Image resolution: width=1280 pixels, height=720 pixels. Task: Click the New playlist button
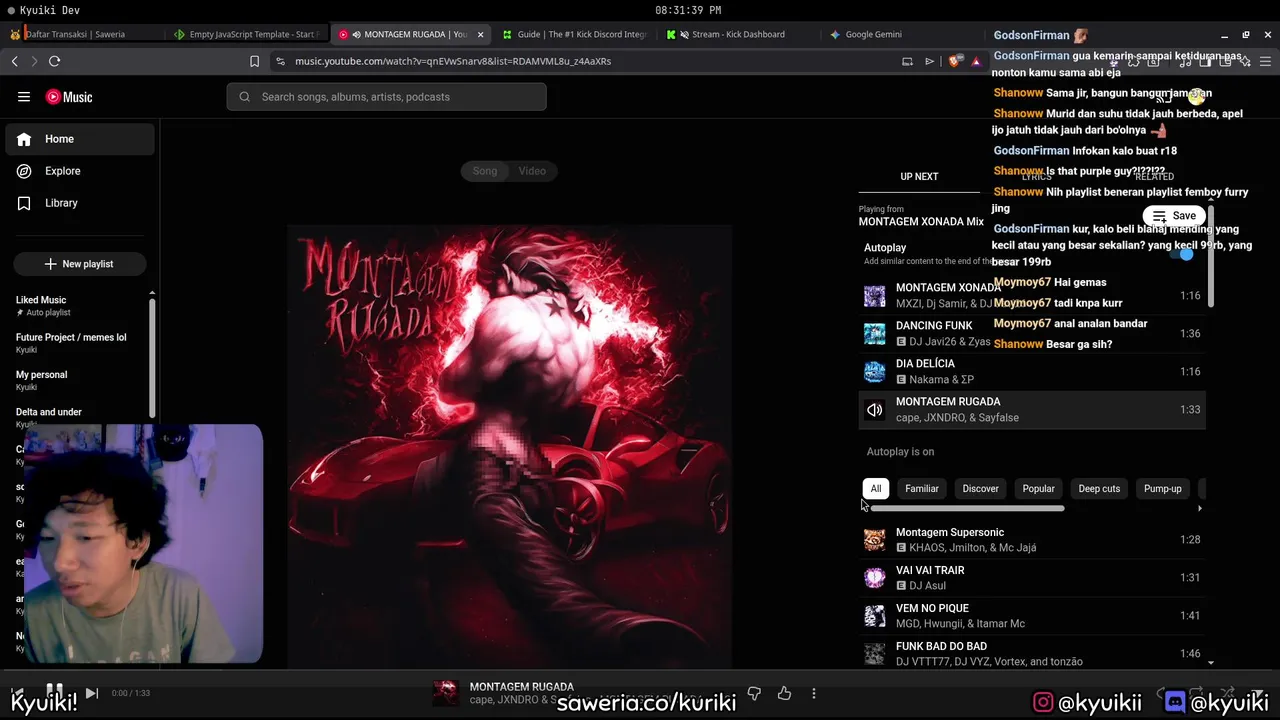(x=79, y=264)
